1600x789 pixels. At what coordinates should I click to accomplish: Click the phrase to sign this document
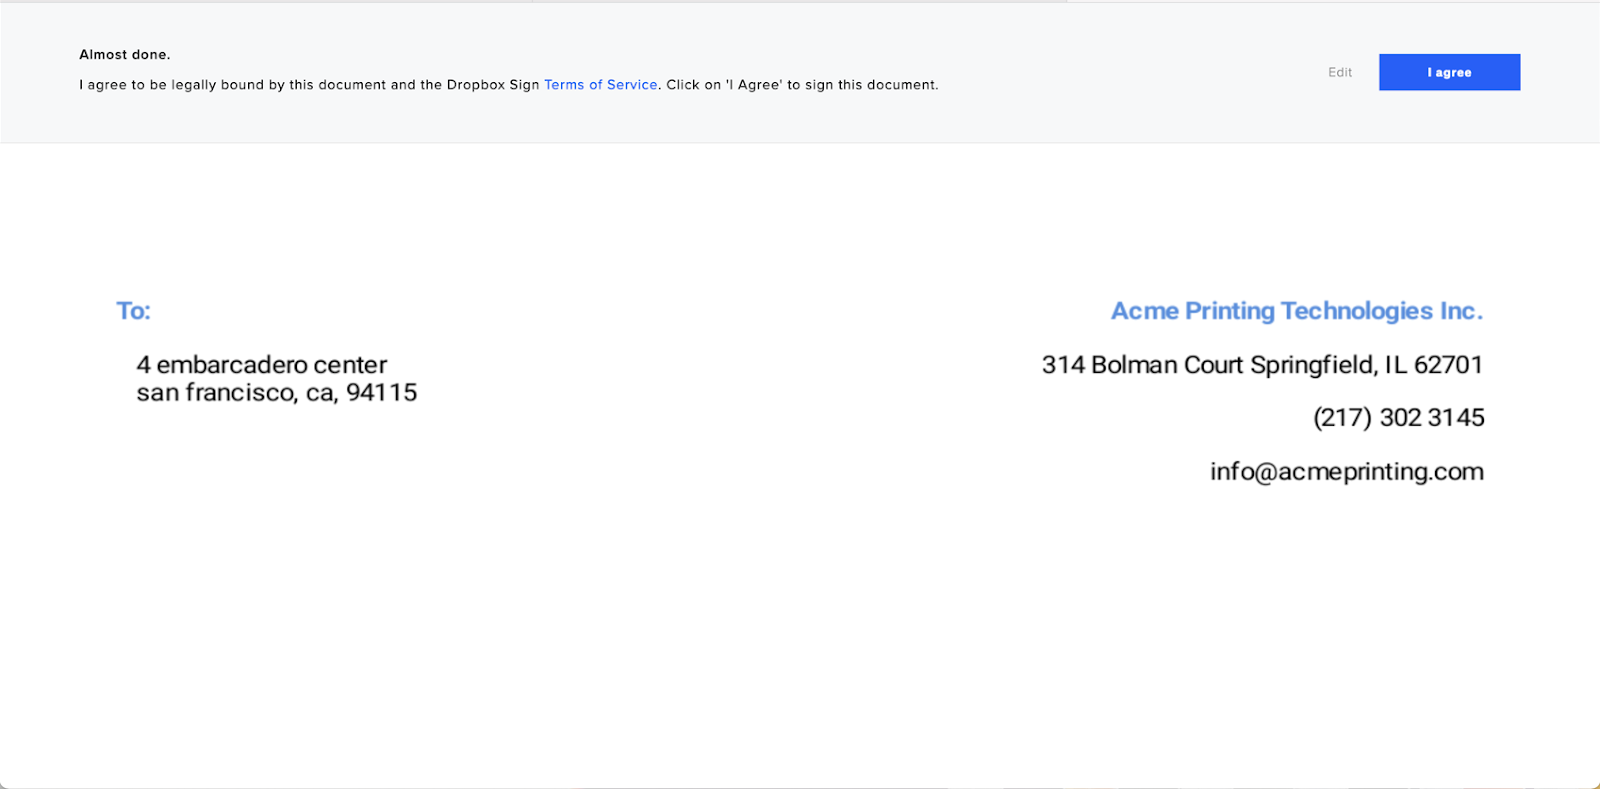862,85
